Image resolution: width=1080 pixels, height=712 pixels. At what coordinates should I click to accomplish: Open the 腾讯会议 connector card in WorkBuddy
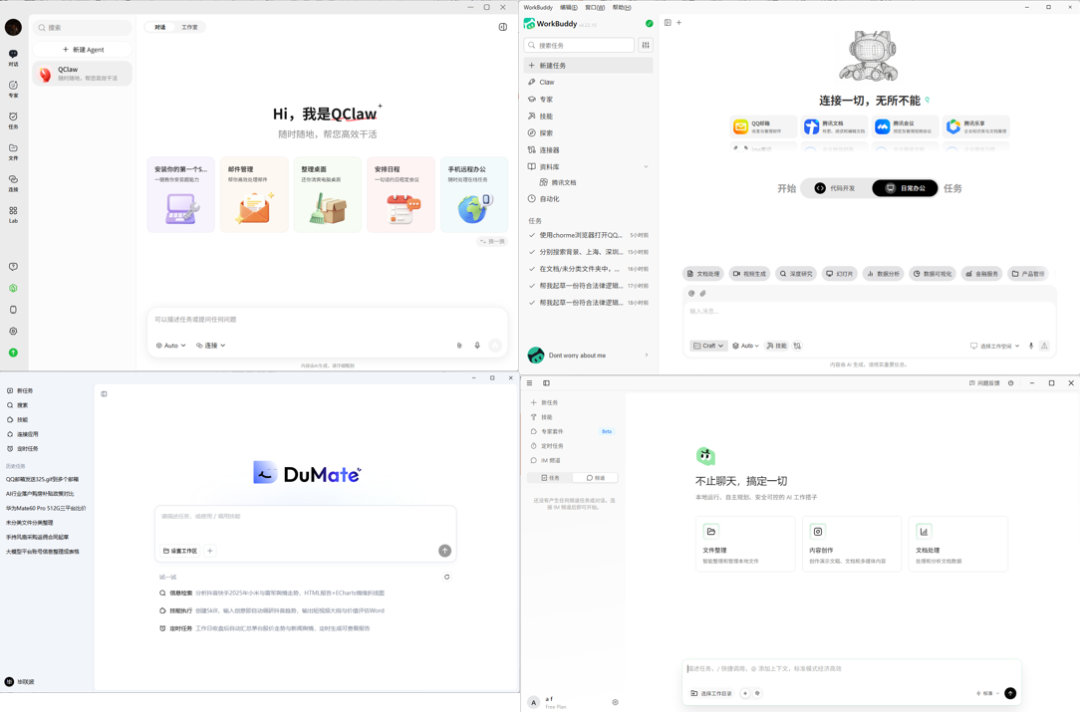[905, 127]
